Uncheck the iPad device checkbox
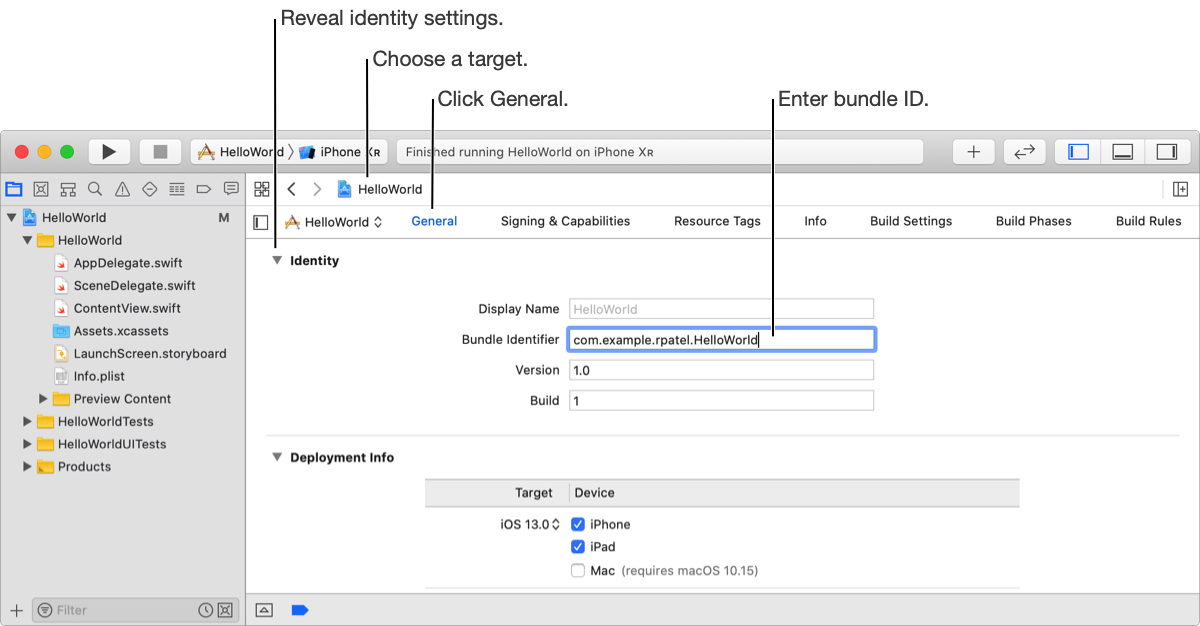 click(578, 547)
